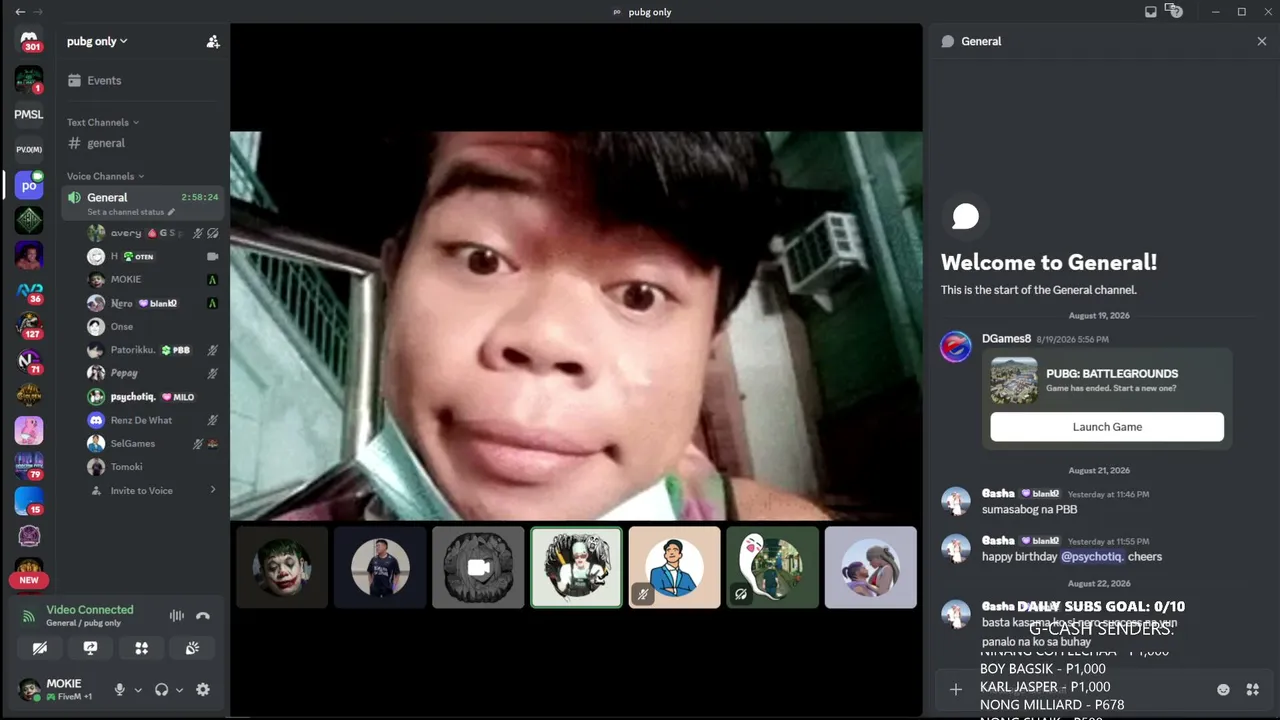Collapse the Text Channels category
The image size is (1280, 720).
coord(103,122)
